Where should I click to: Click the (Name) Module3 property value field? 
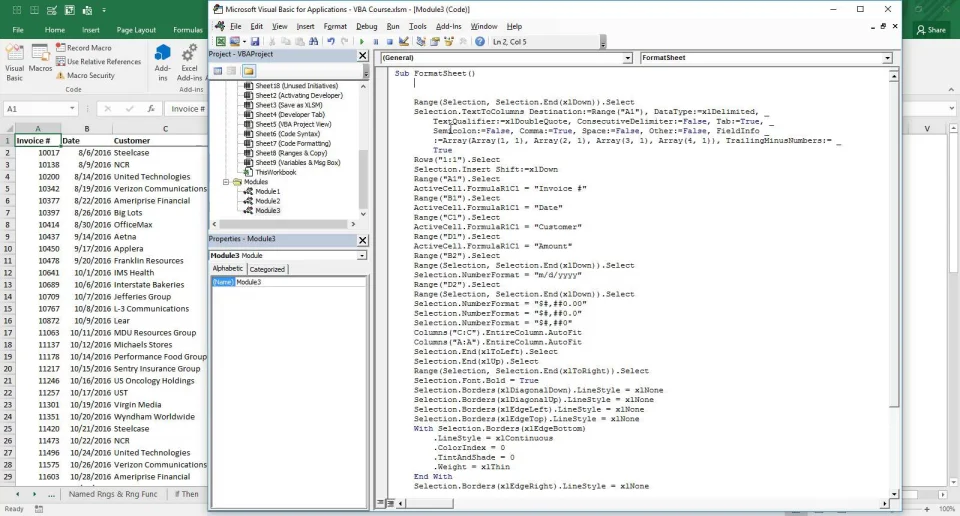coord(301,282)
